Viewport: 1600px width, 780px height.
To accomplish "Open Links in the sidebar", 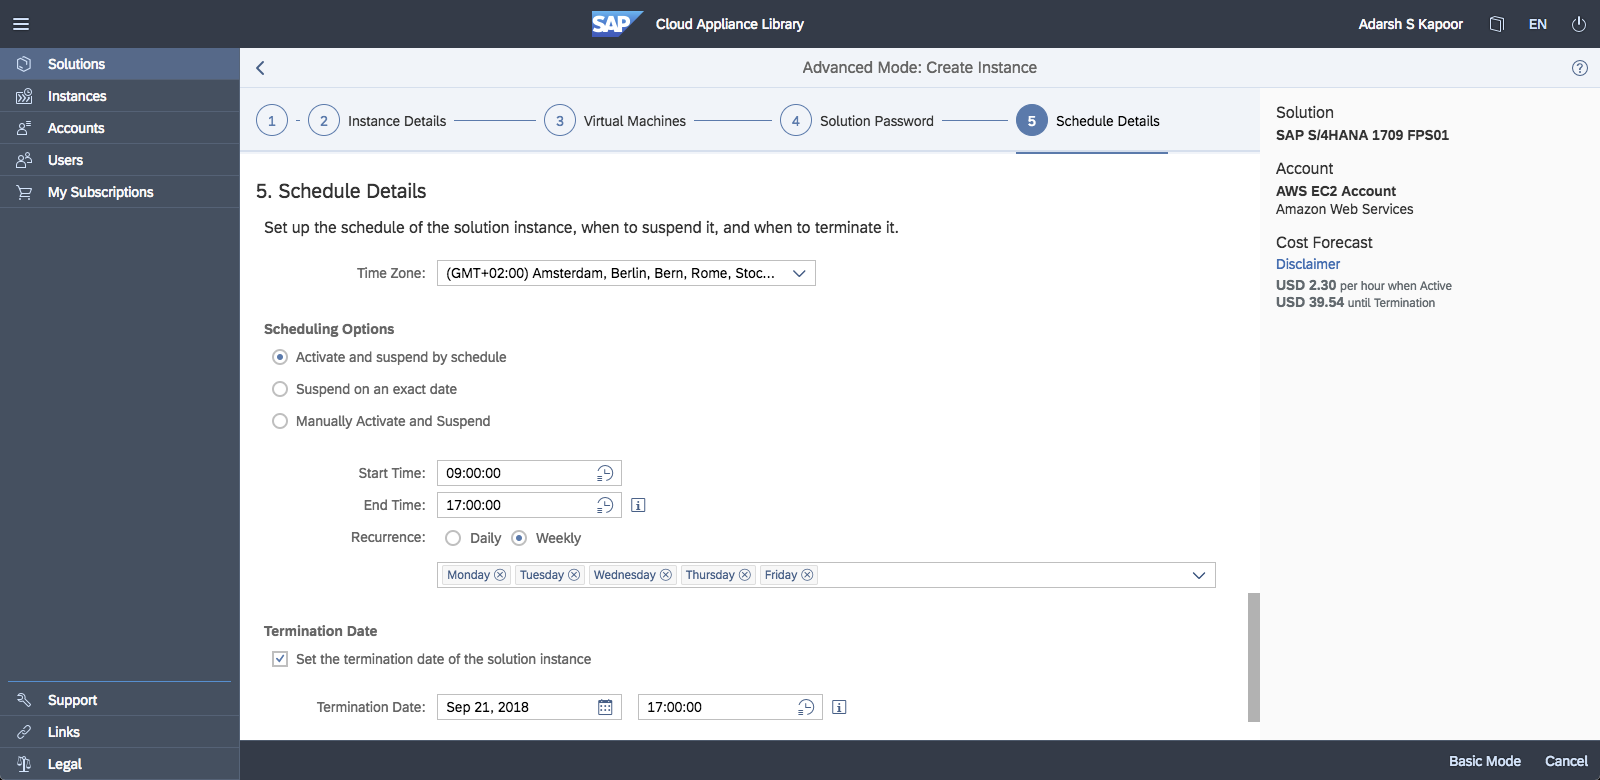I will [x=120, y=732].
